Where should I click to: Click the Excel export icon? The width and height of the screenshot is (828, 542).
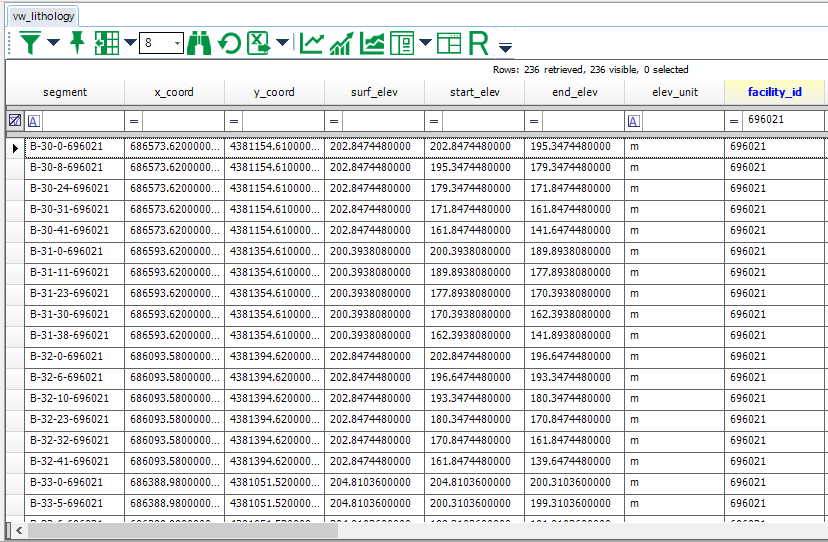(x=259, y=43)
